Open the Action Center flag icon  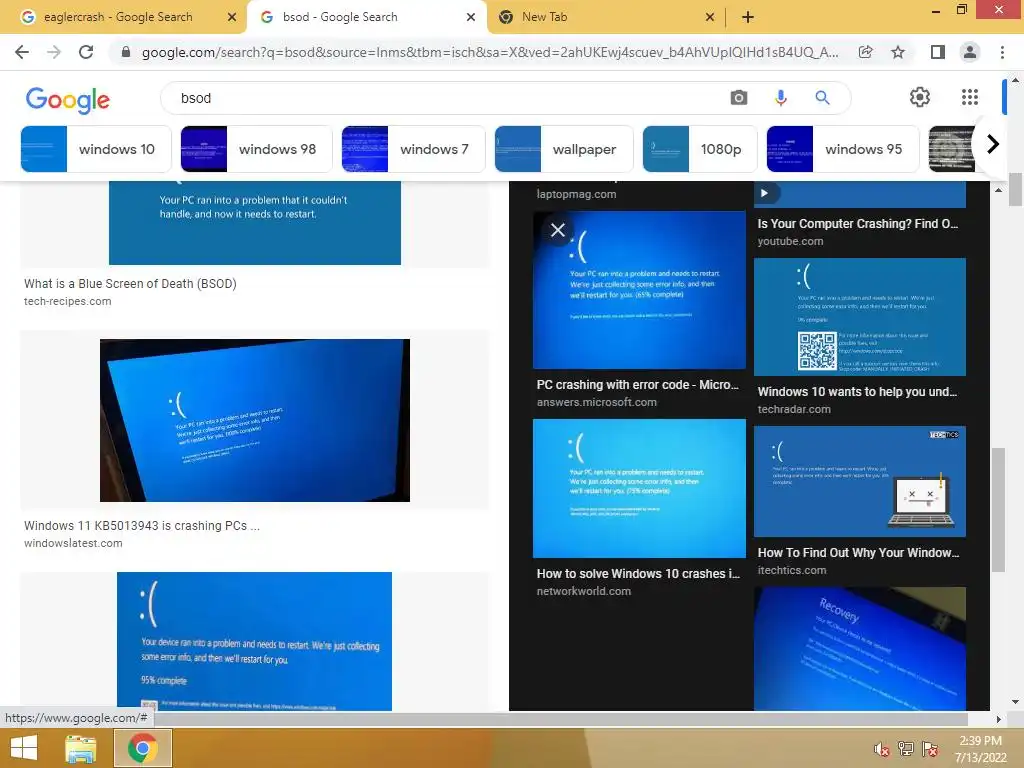930,749
